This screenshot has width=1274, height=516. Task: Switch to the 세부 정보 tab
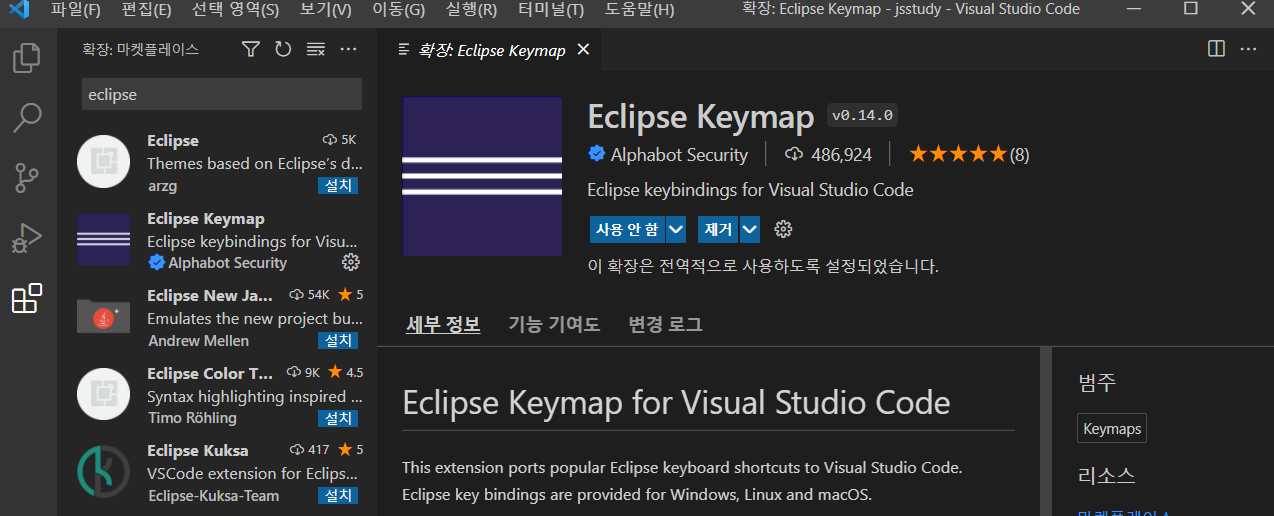[443, 324]
